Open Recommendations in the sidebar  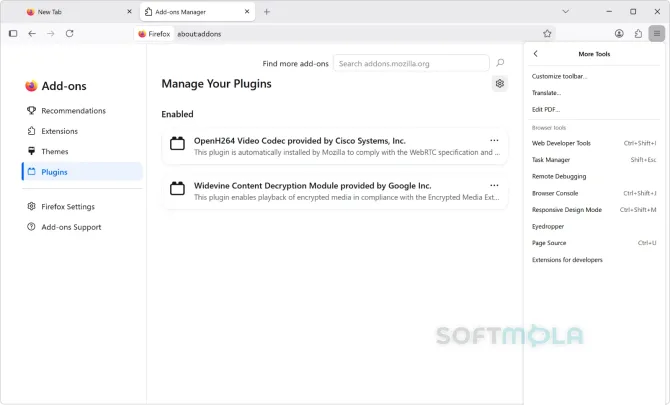82,111
